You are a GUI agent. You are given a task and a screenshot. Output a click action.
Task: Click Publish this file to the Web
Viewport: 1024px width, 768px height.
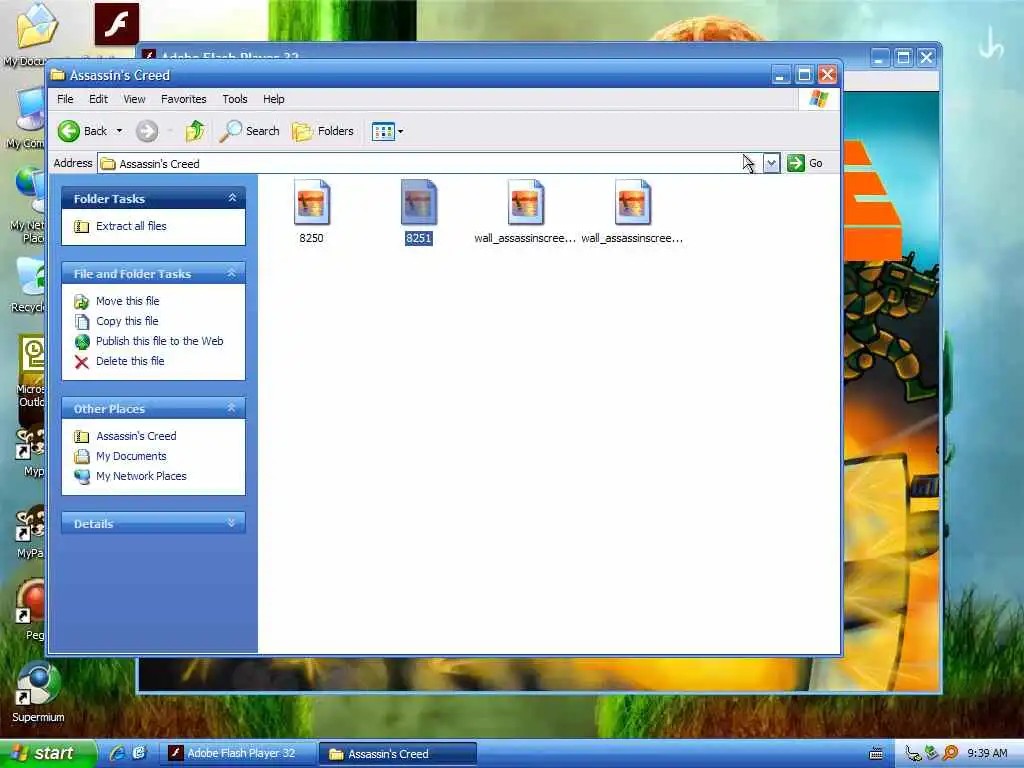click(x=159, y=341)
